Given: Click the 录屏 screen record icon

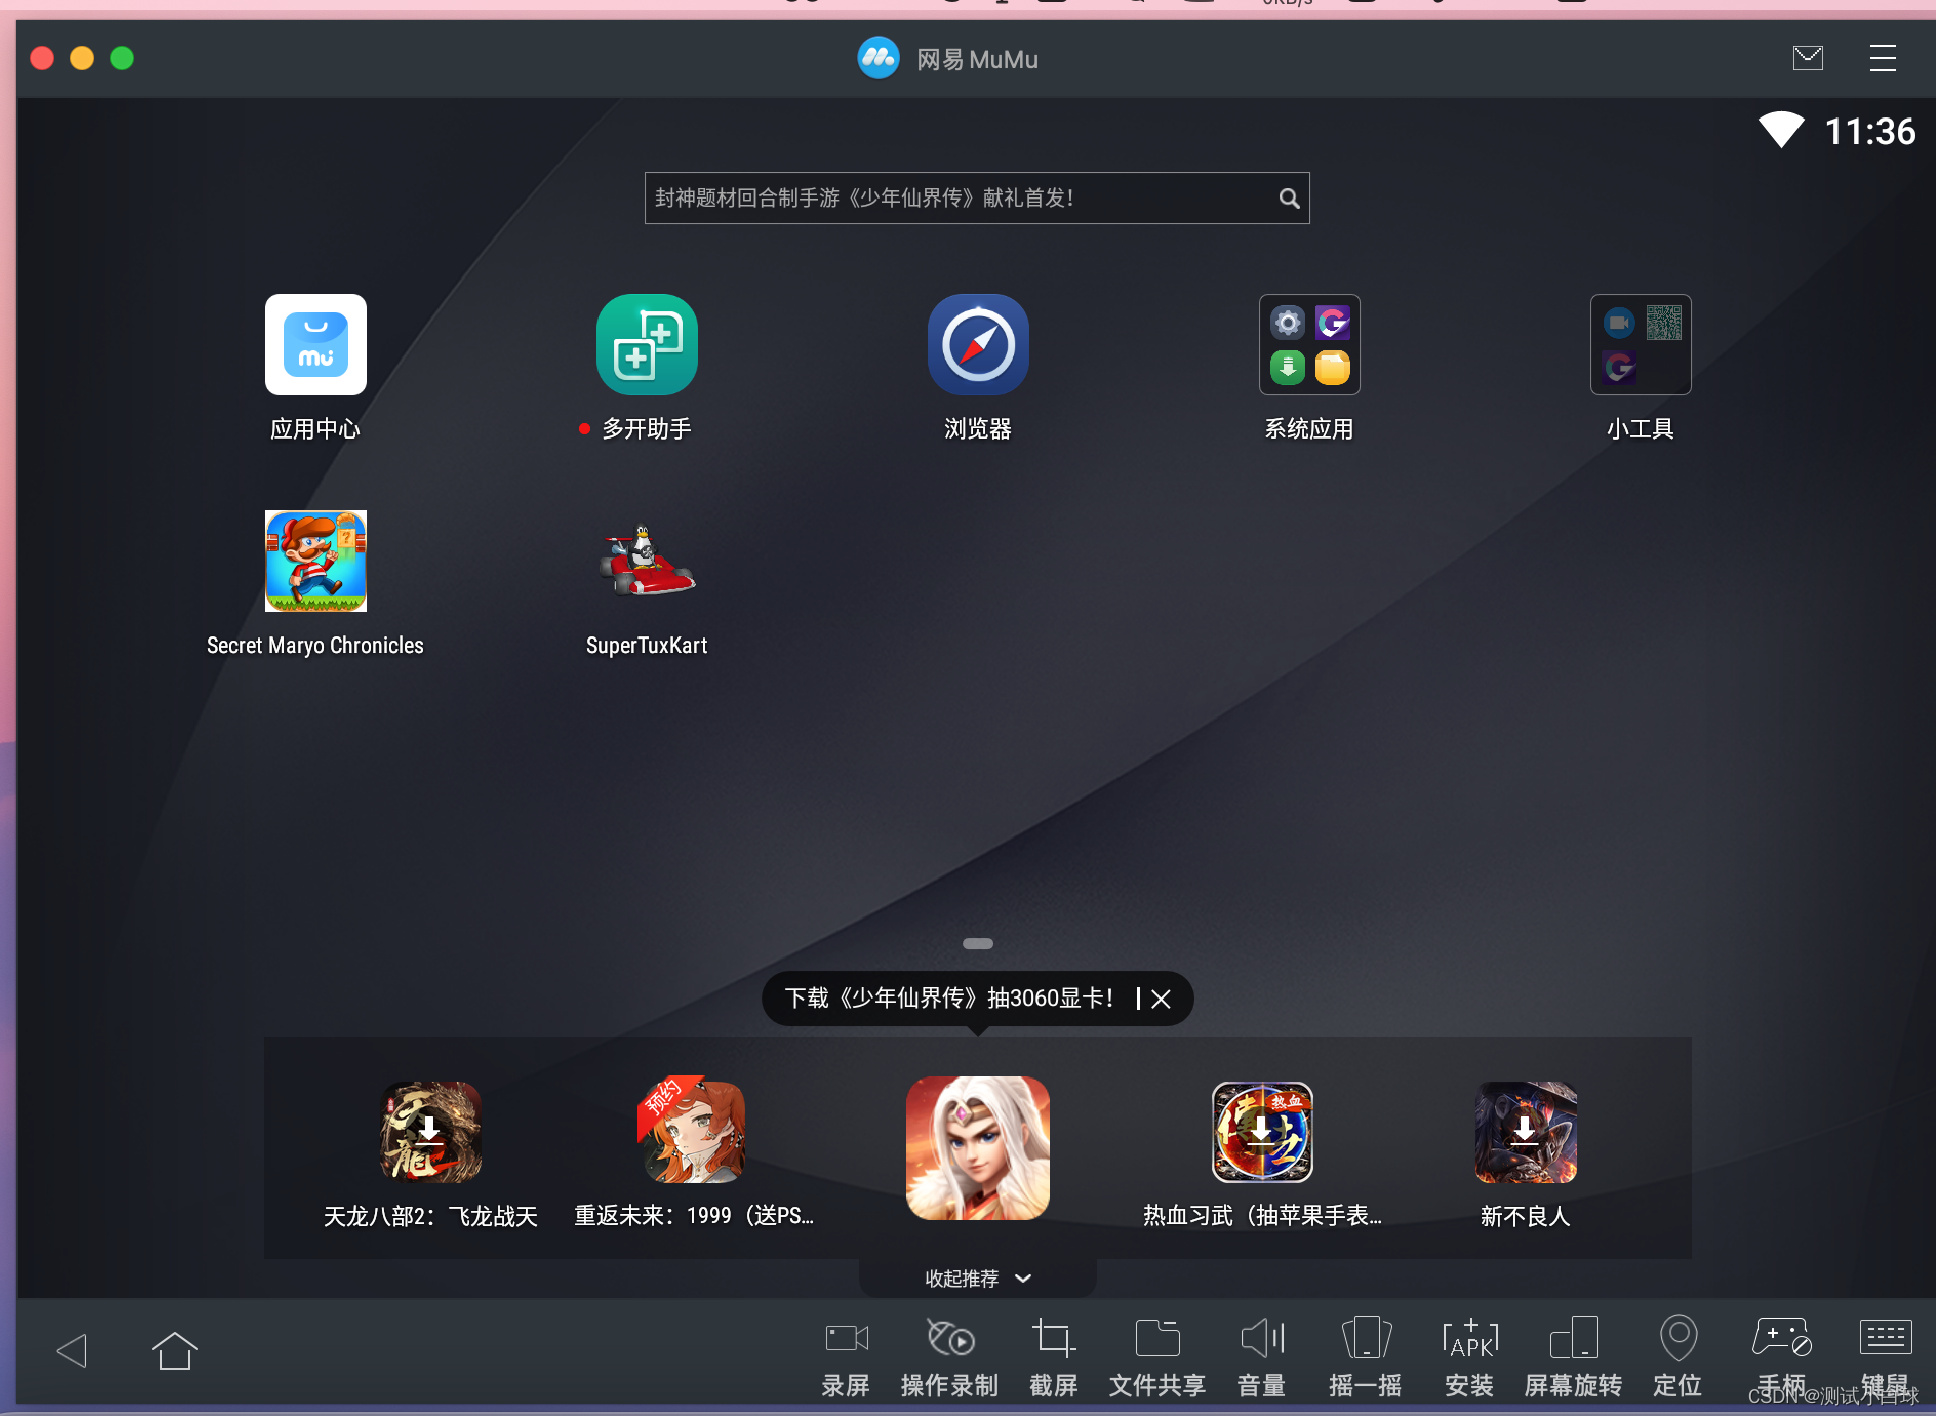Looking at the screenshot, I should (x=846, y=1338).
